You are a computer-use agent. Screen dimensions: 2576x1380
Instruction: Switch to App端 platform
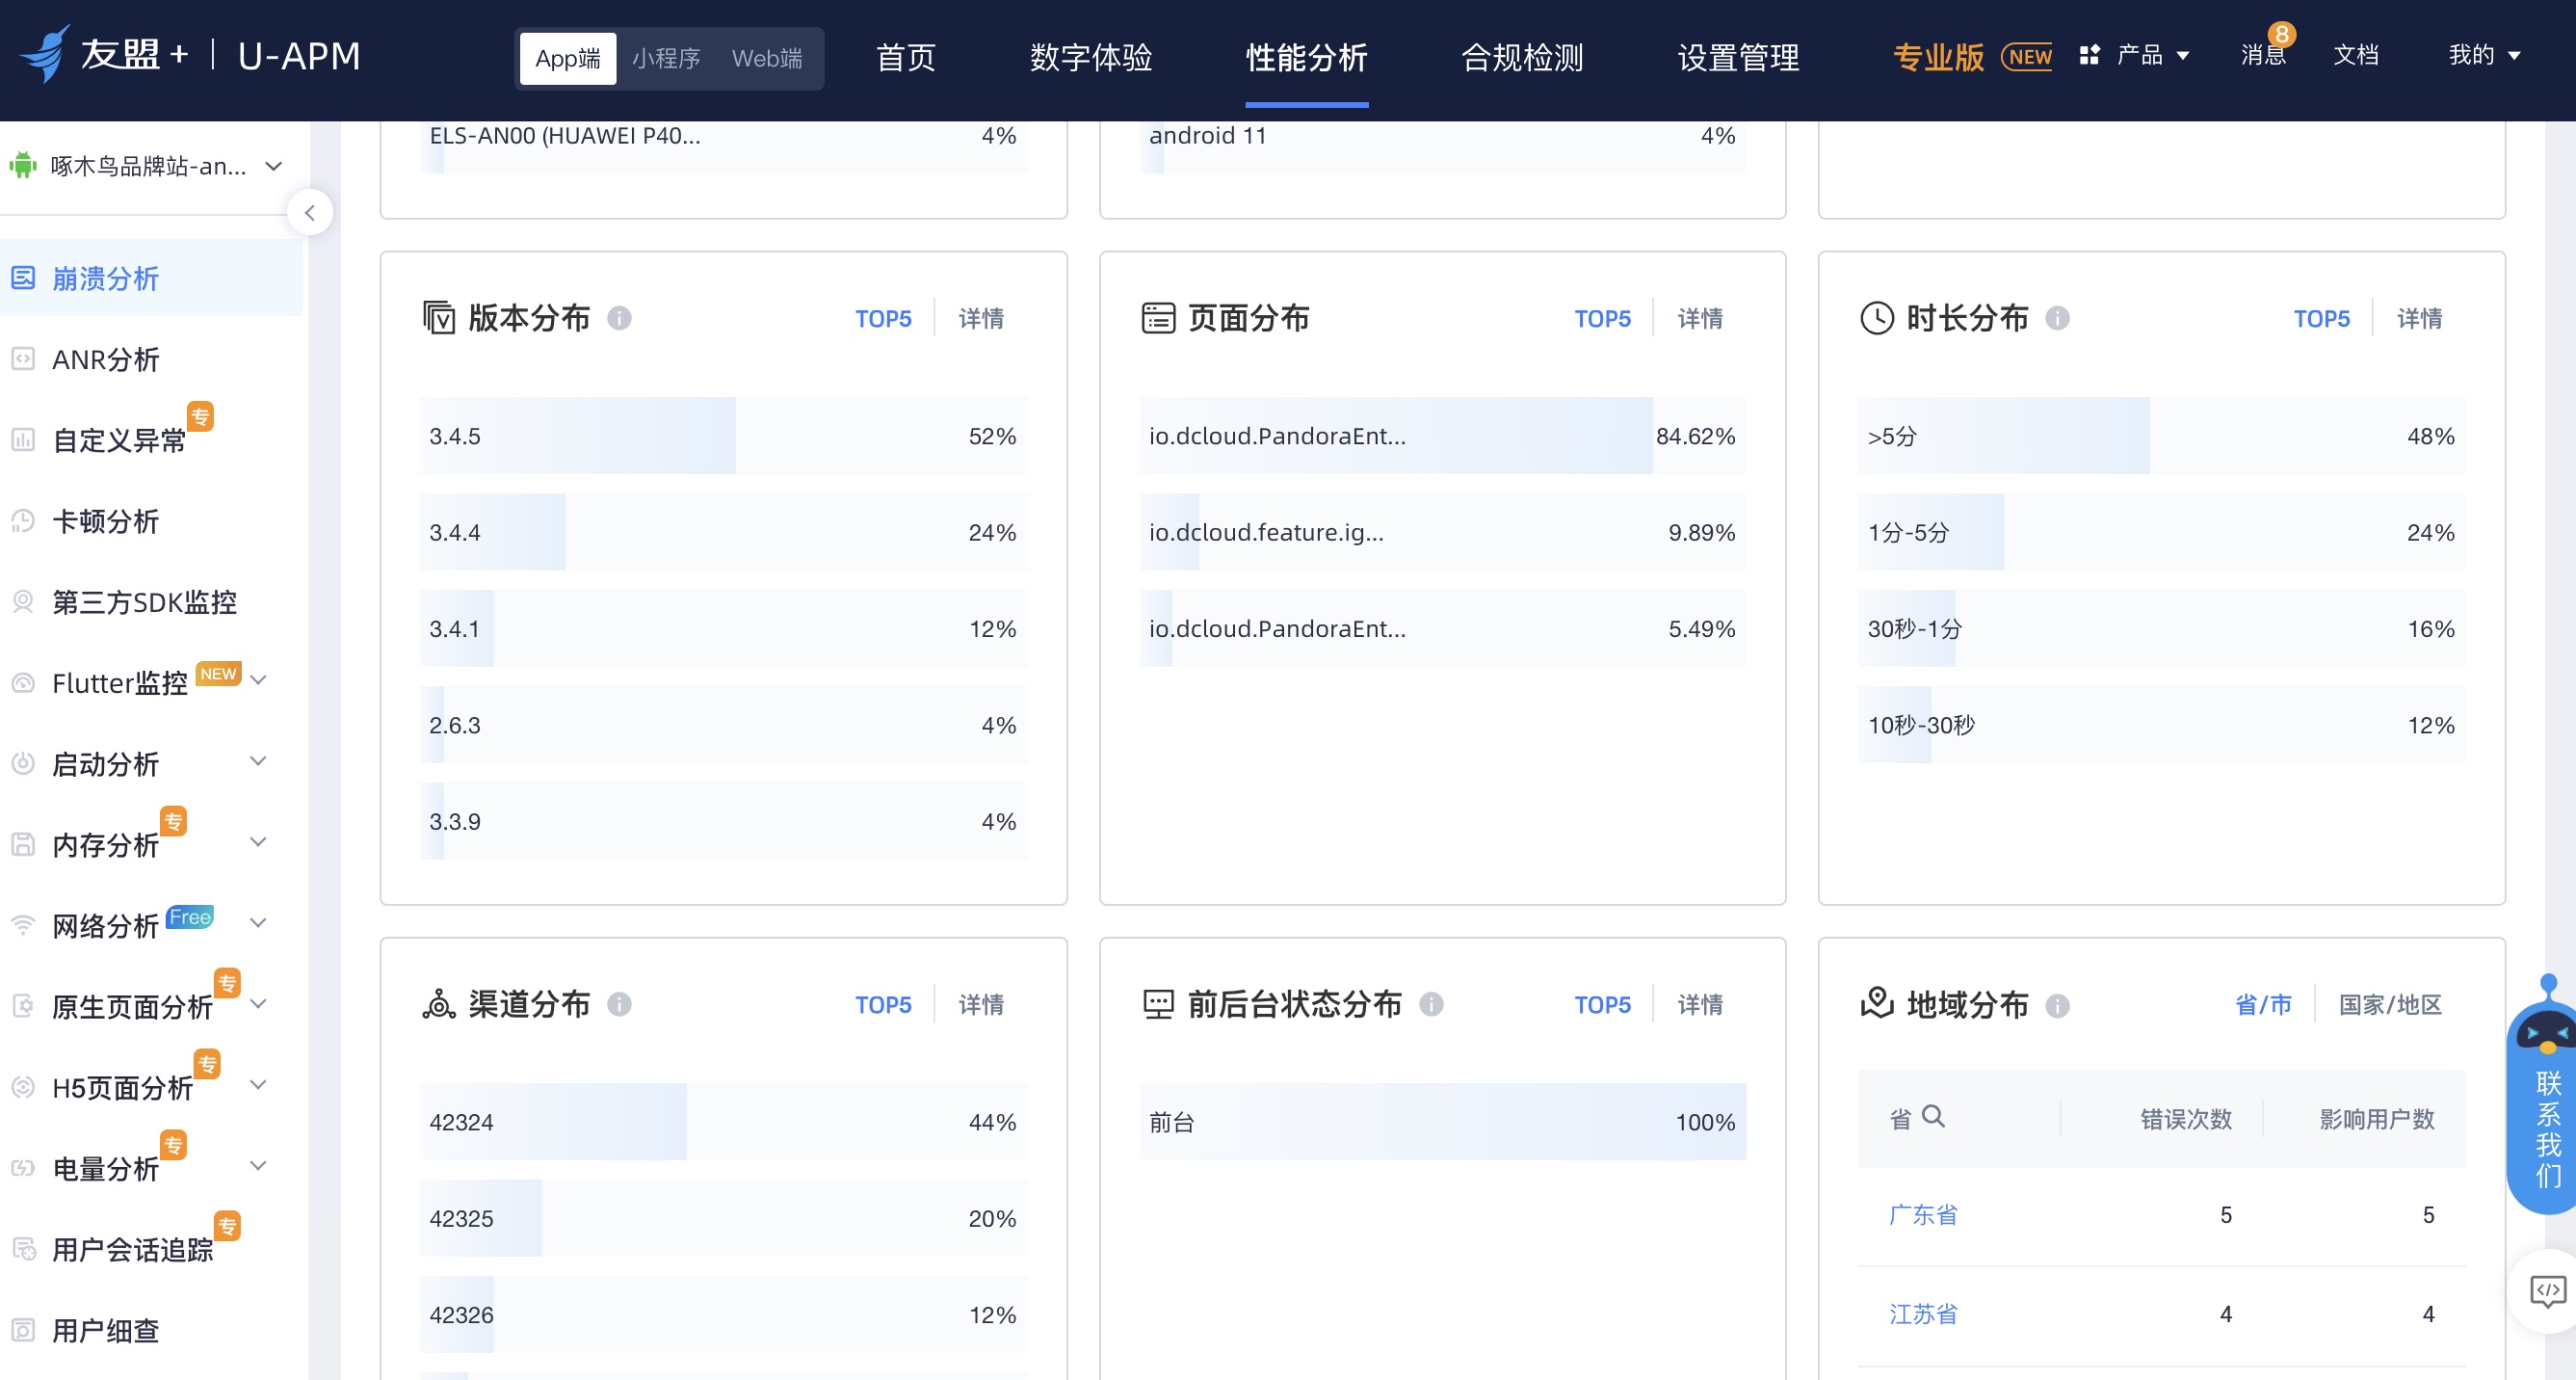tap(568, 58)
